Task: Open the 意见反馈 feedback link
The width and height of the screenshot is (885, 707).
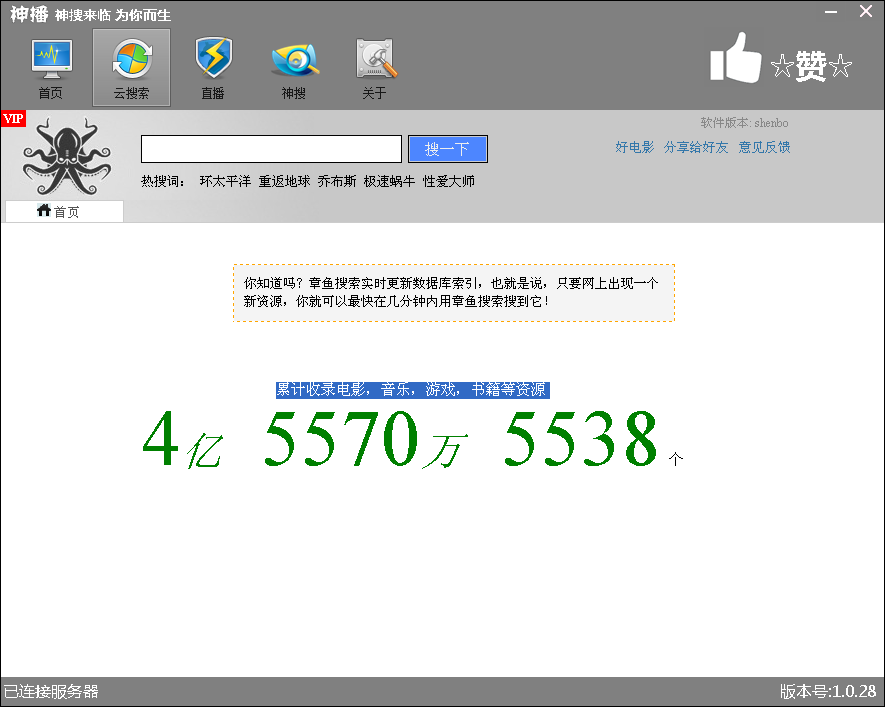Action: pyautogui.click(x=764, y=147)
